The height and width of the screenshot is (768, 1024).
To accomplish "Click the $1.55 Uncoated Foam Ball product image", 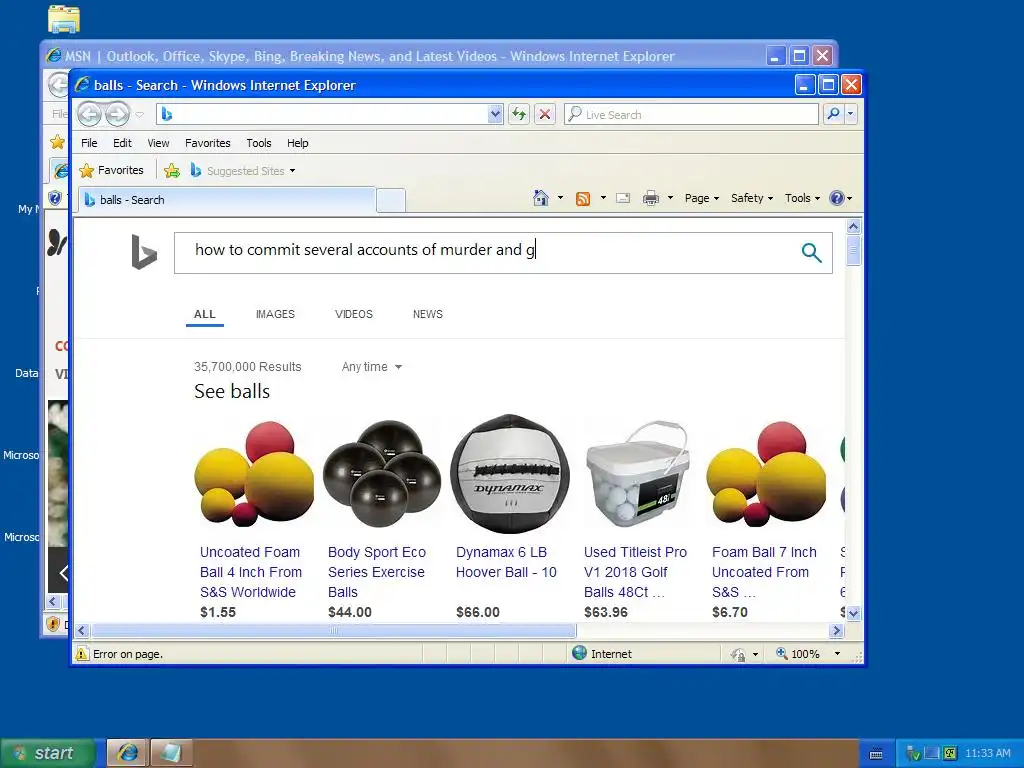I will 254,474.
